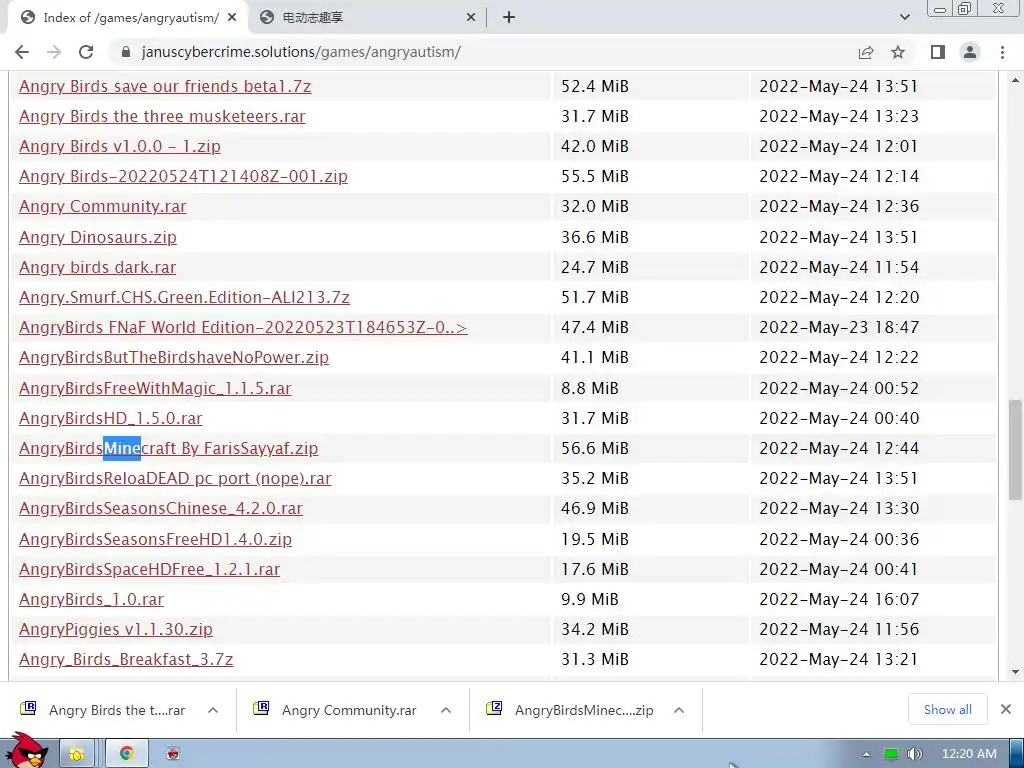The width and height of the screenshot is (1024, 768).
Task: Click date 2022-May-23 18:47
Action: (839, 327)
